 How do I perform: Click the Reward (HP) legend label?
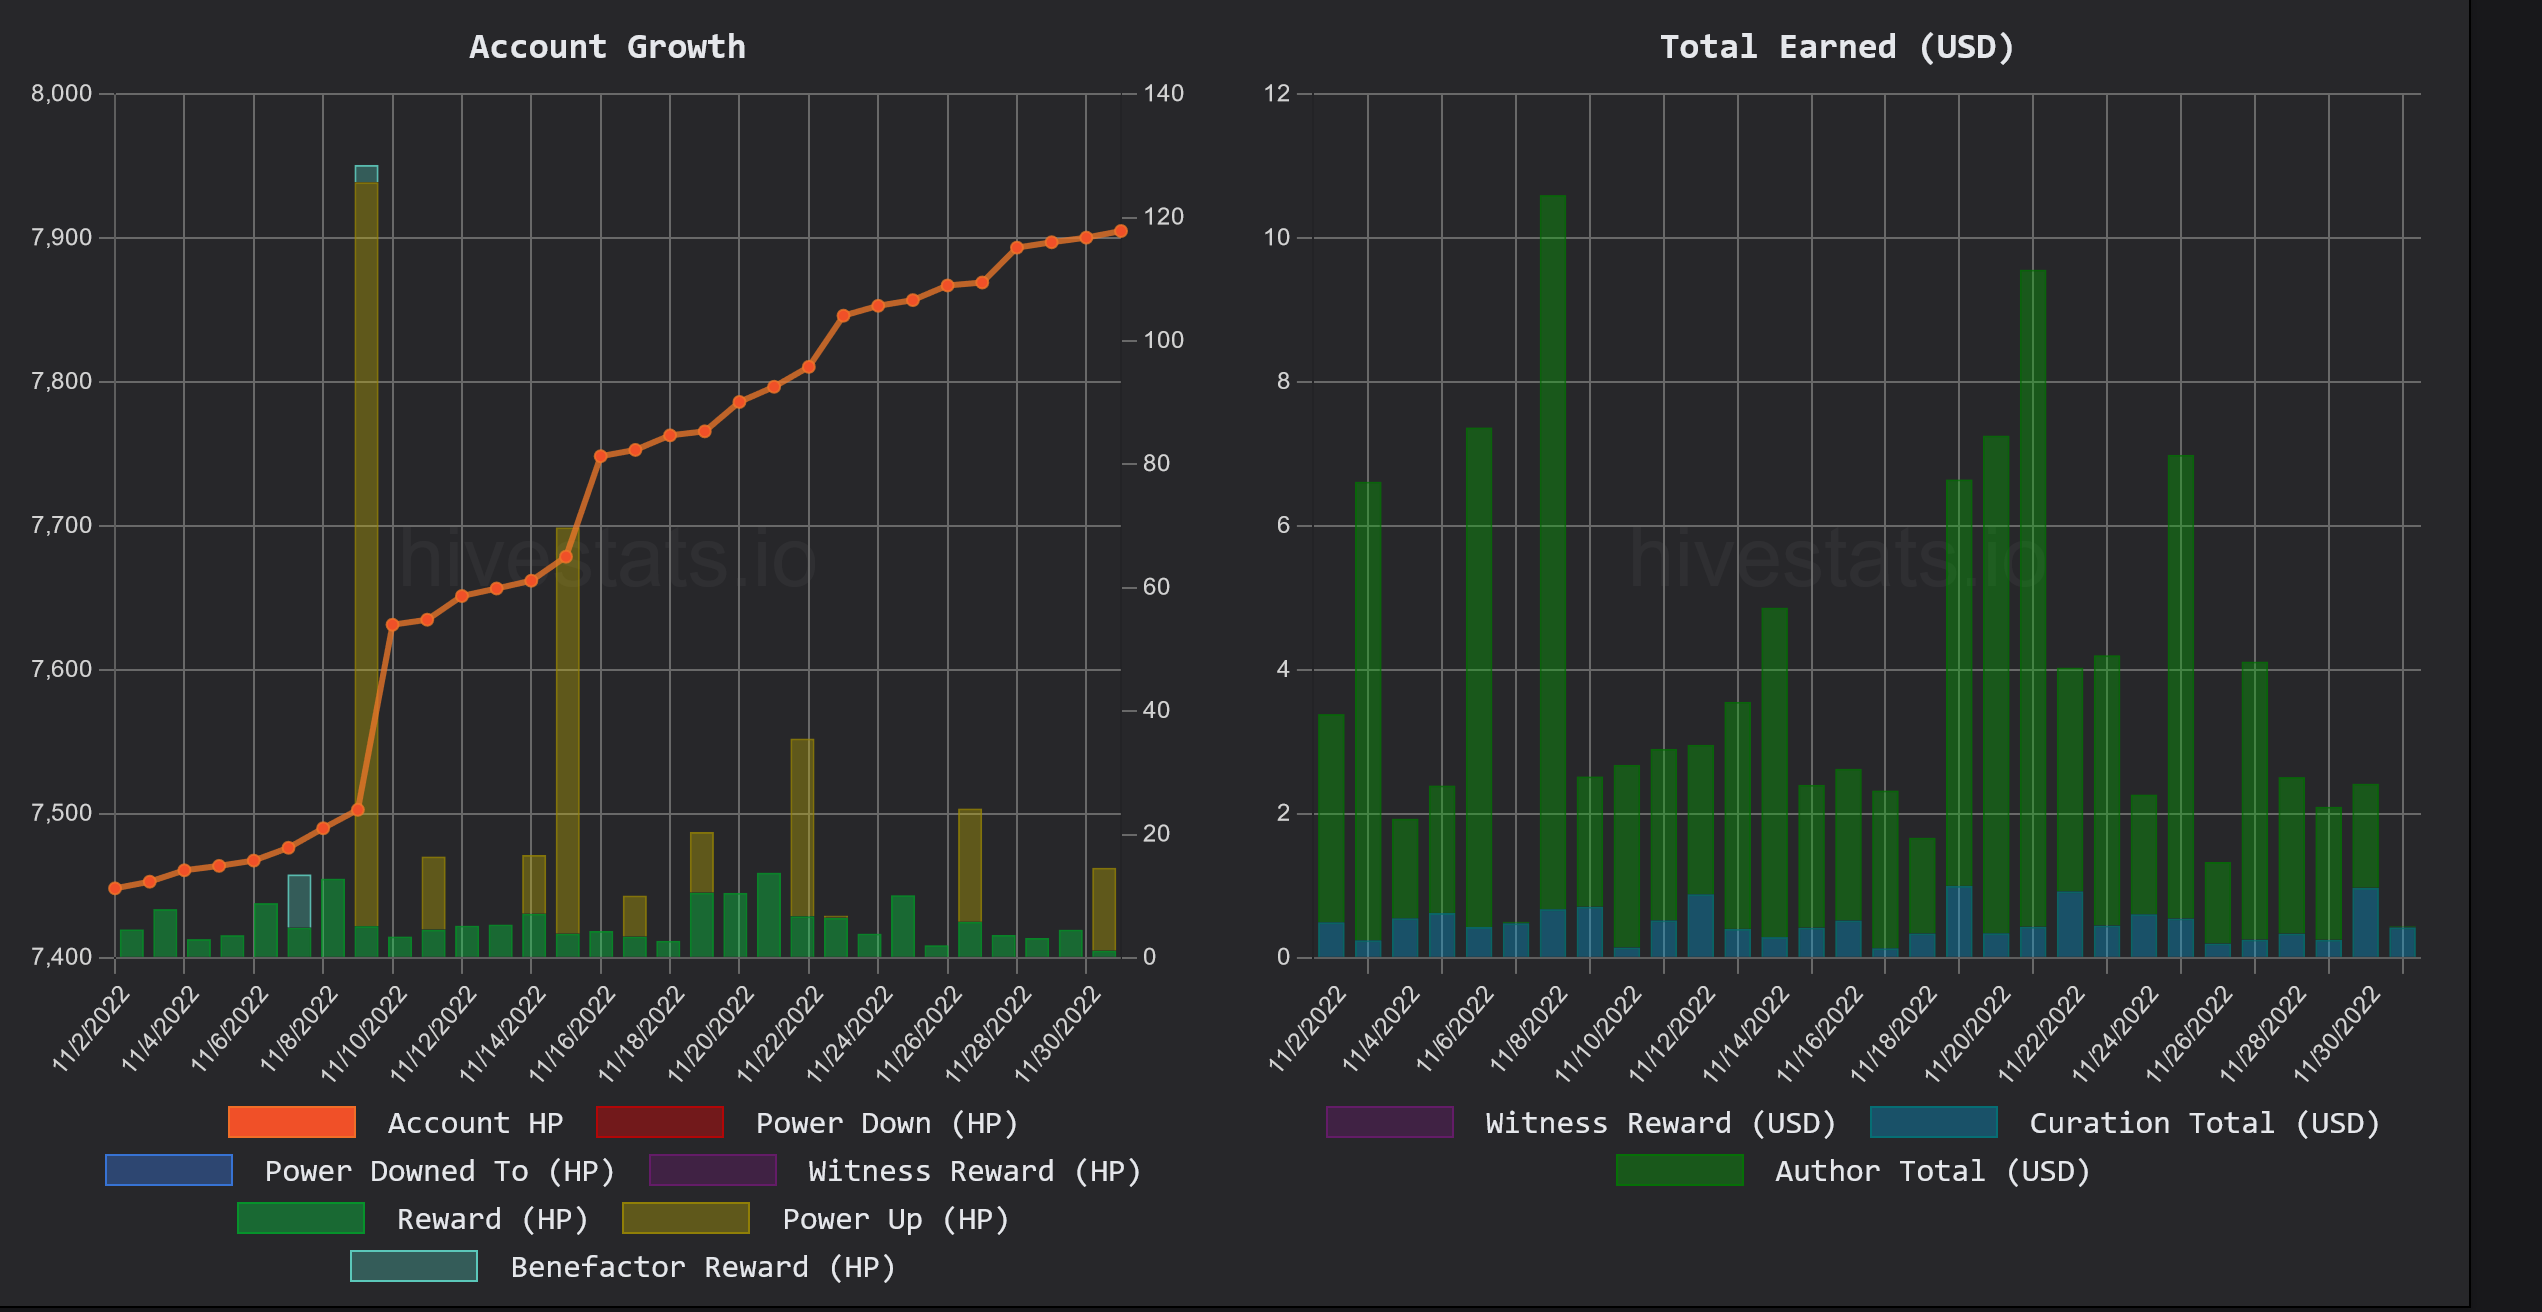click(493, 1219)
